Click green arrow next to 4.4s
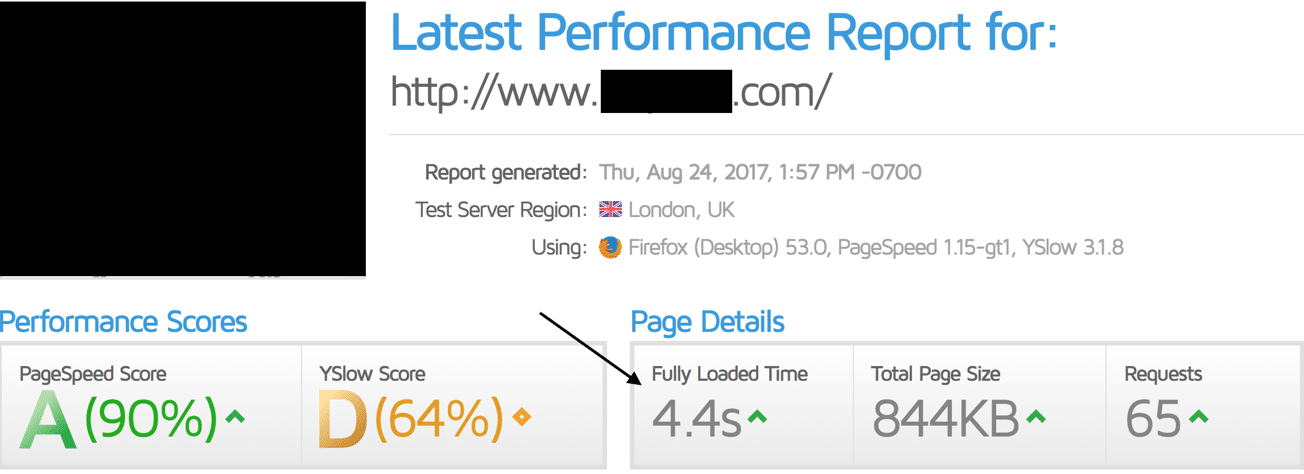This screenshot has width=1304, height=474. pyautogui.click(x=757, y=416)
